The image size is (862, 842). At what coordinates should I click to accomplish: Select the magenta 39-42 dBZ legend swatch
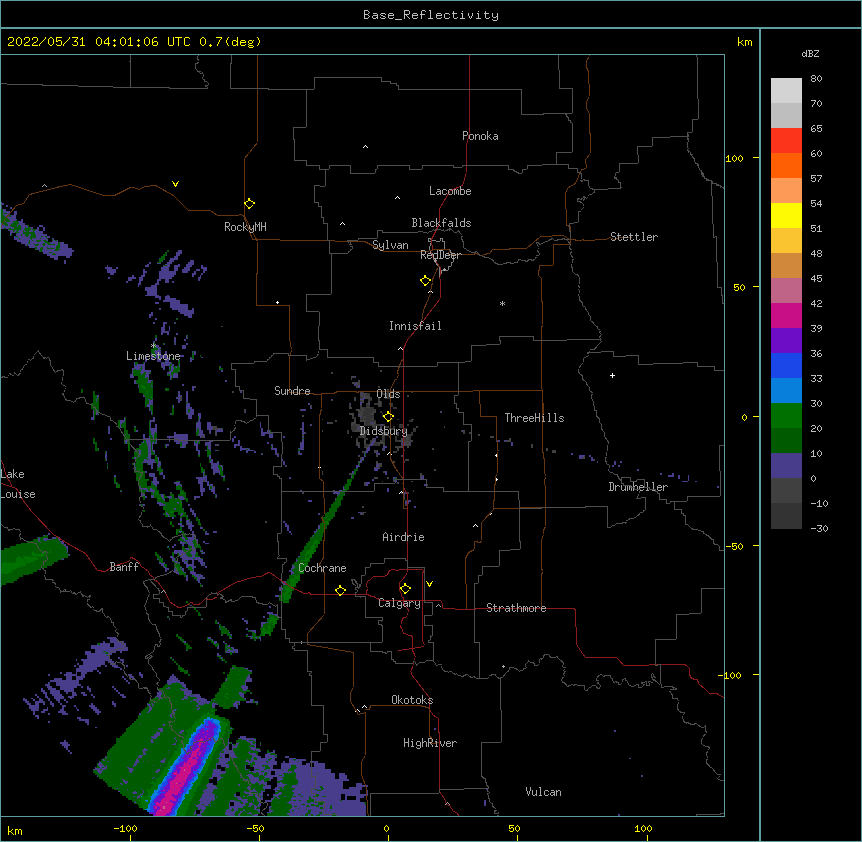(x=786, y=315)
